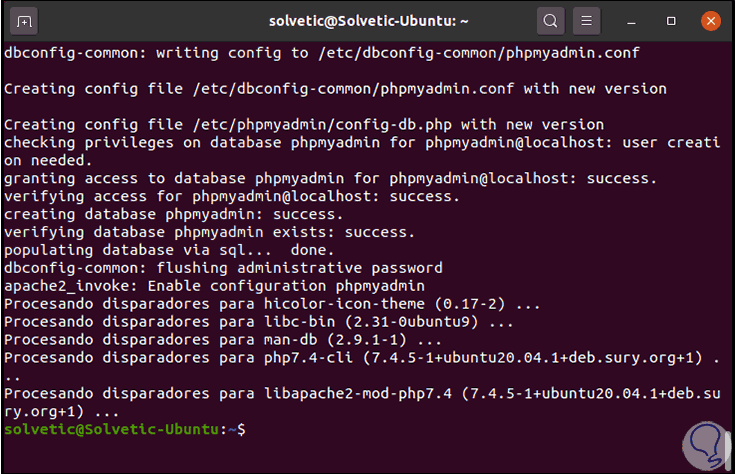Open a new terminal tab
The image size is (736, 474).
coord(25,20)
